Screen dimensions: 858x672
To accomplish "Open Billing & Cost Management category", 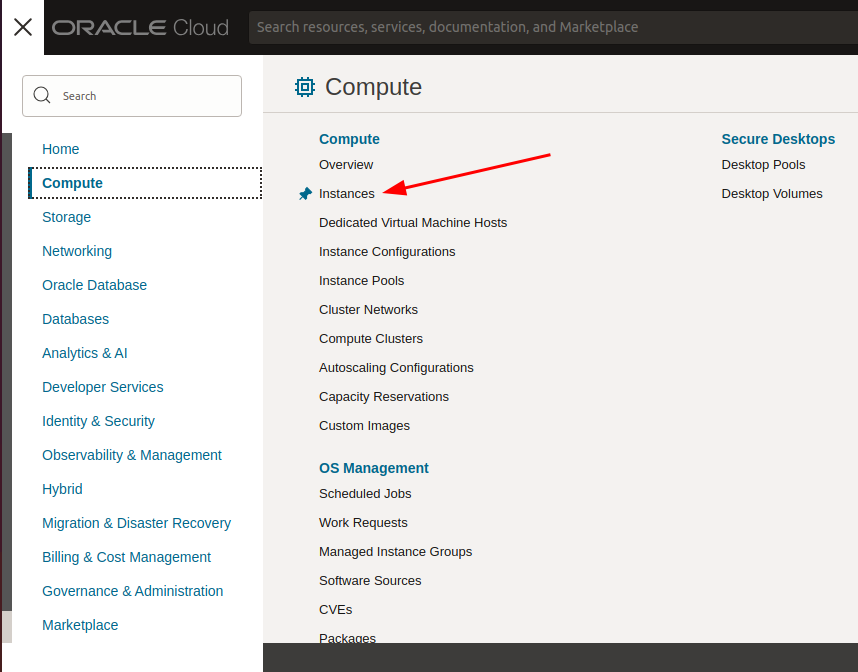I will [x=126, y=557].
